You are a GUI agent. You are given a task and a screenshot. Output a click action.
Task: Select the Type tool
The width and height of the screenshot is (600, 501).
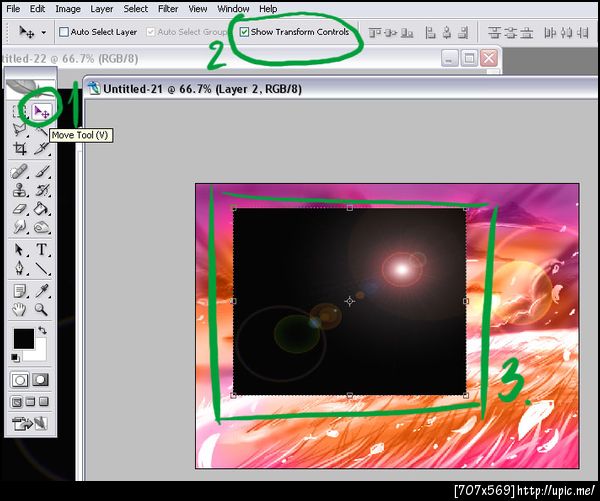(41, 250)
